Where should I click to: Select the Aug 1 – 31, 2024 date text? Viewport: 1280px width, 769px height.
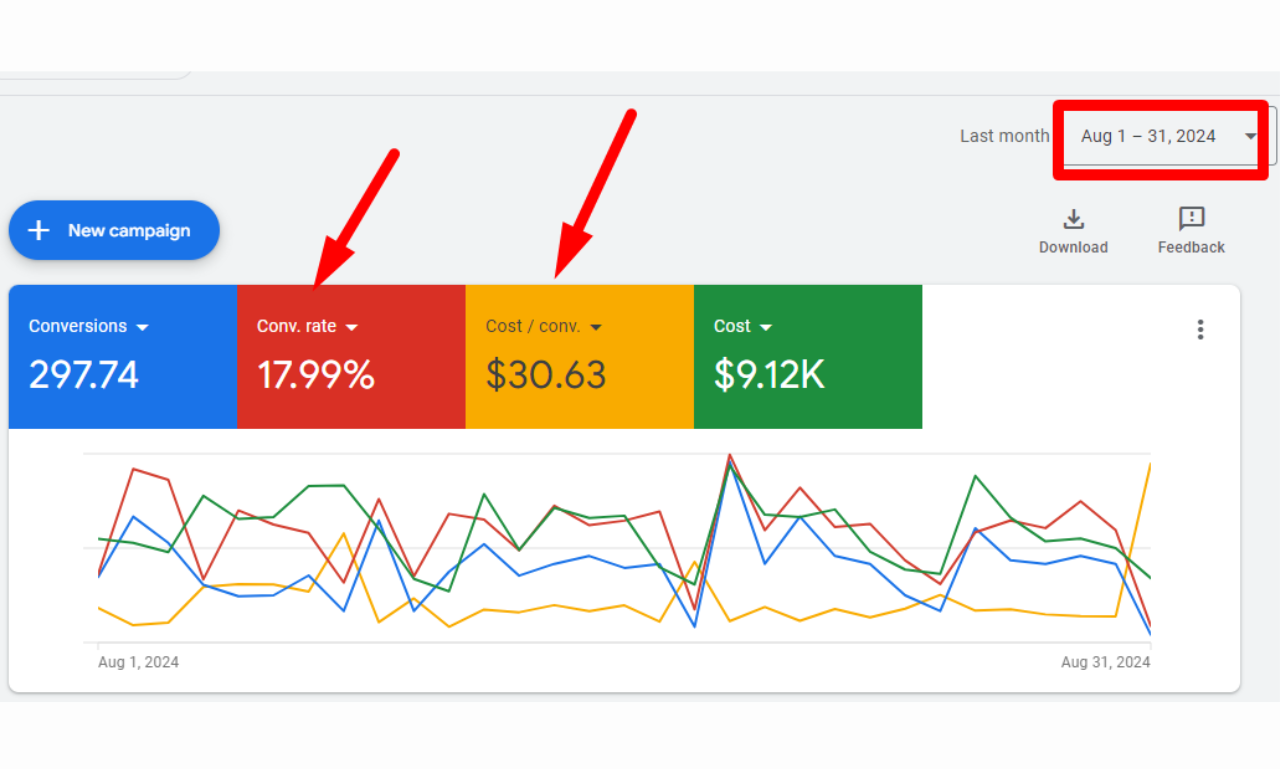[x=1147, y=136]
